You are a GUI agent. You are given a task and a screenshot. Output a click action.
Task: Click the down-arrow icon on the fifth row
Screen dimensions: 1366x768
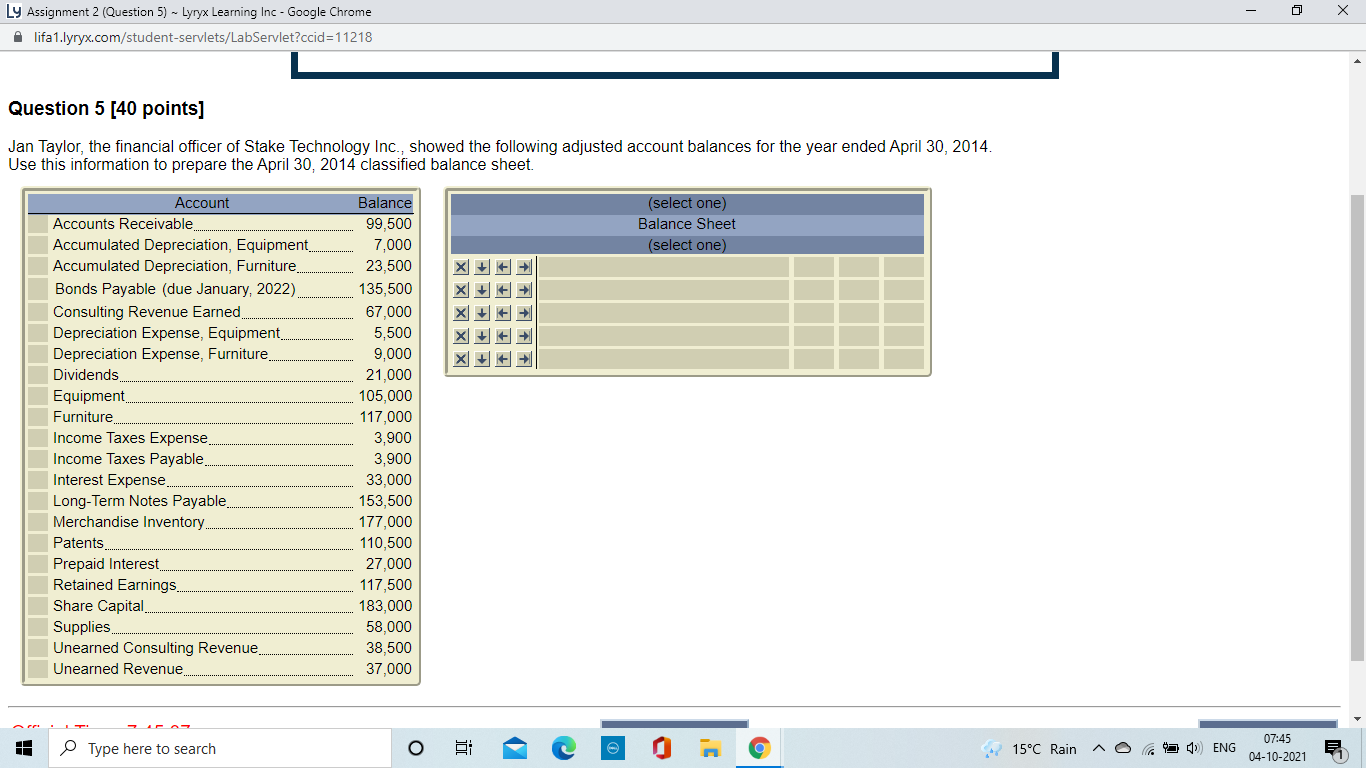tap(481, 358)
